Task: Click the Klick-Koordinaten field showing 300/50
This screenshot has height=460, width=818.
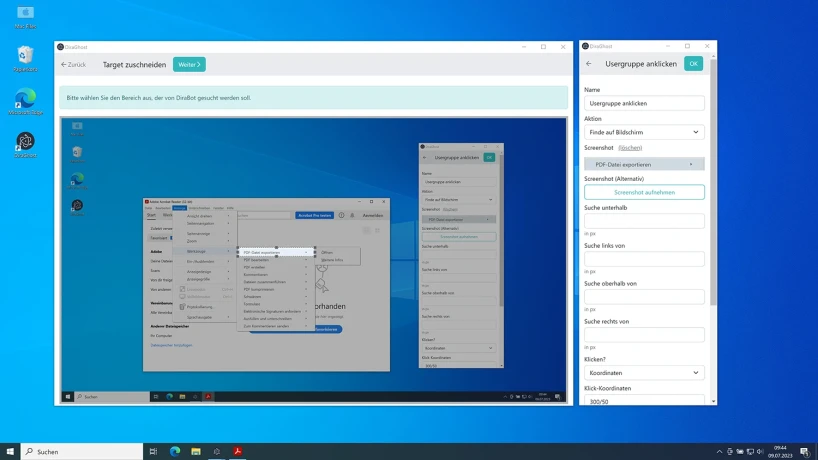Action: point(644,400)
